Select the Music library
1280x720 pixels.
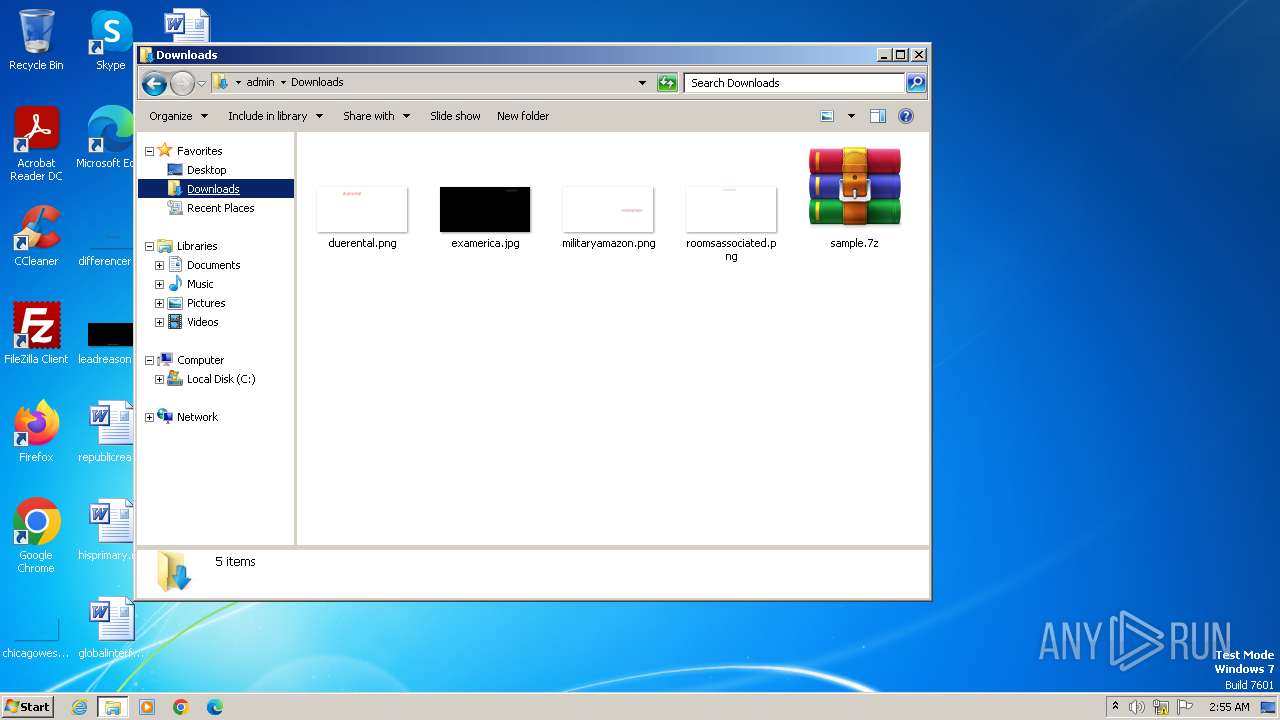[x=200, y=284]
